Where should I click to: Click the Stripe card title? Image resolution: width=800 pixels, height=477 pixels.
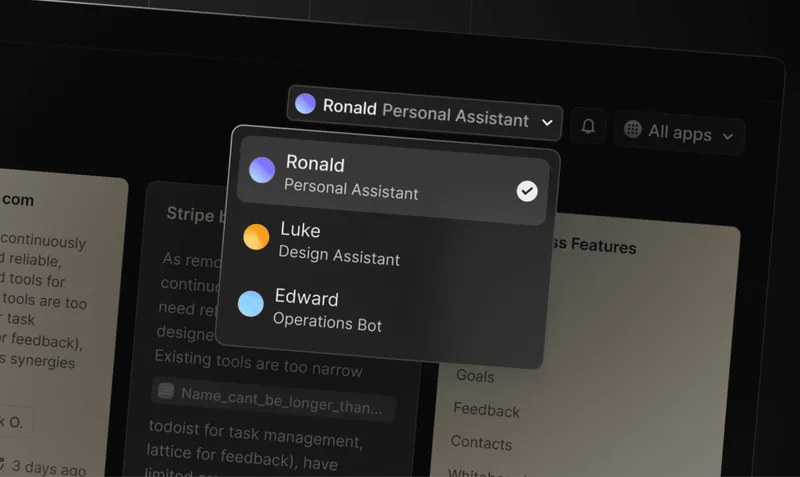click(x=195, y=215)
